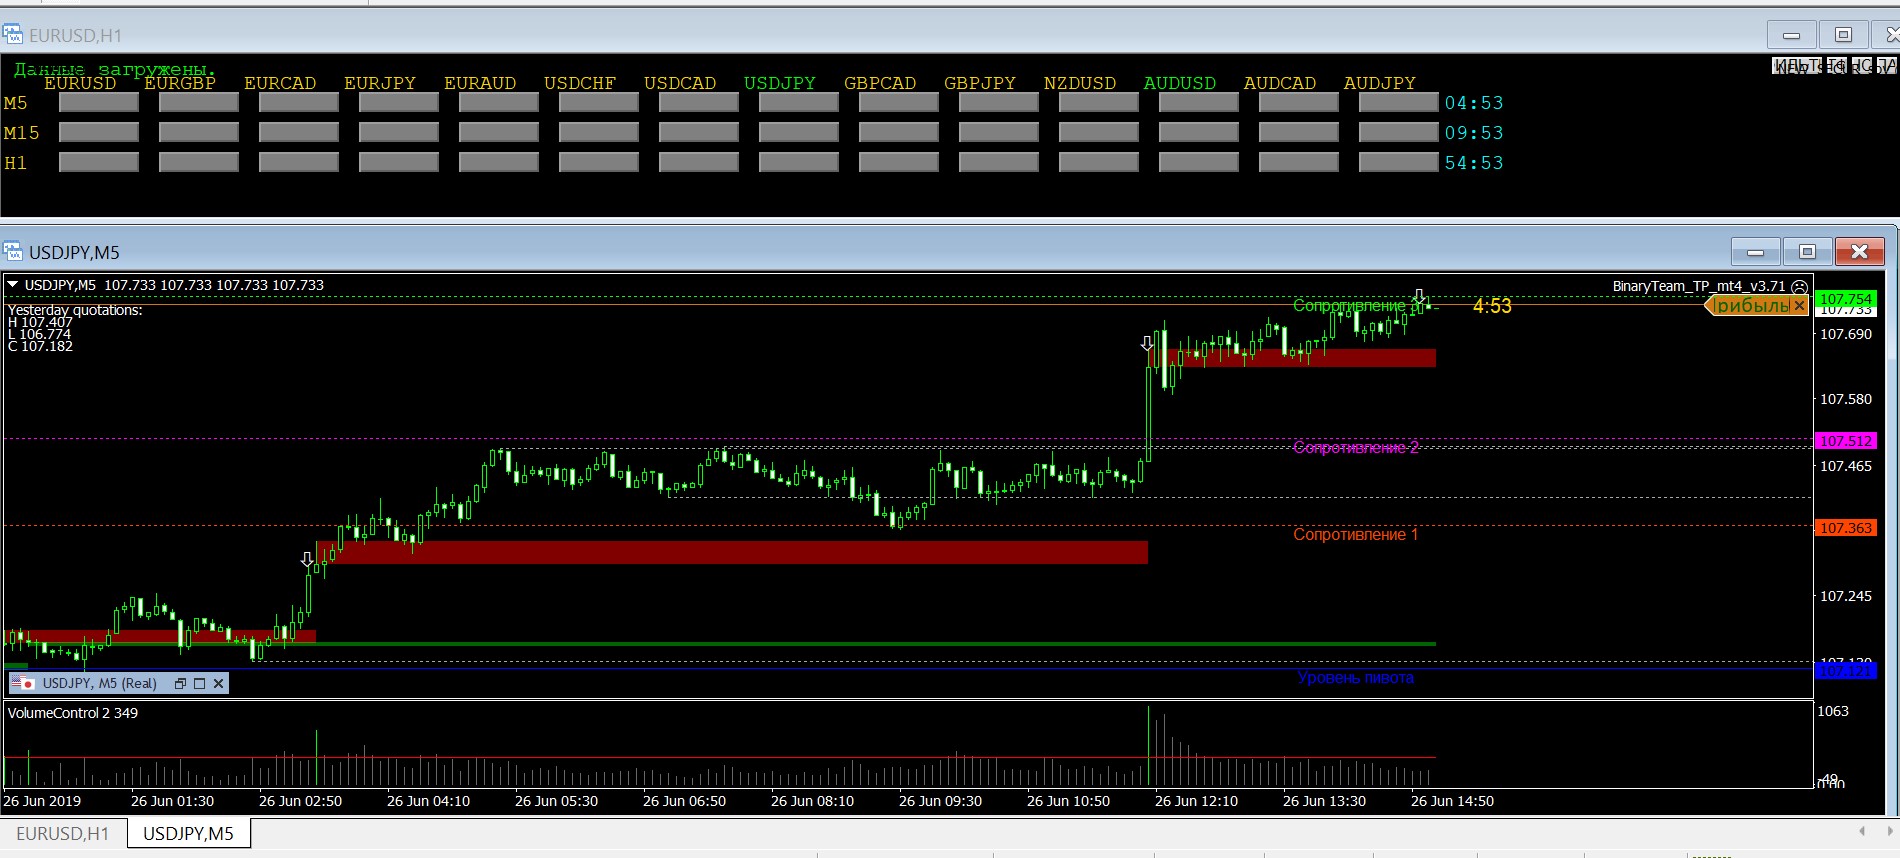This screenshot has width=1900, height=858.
Task: Click the US/Japan flag icon on mini panel
Action: pos(23,683)
